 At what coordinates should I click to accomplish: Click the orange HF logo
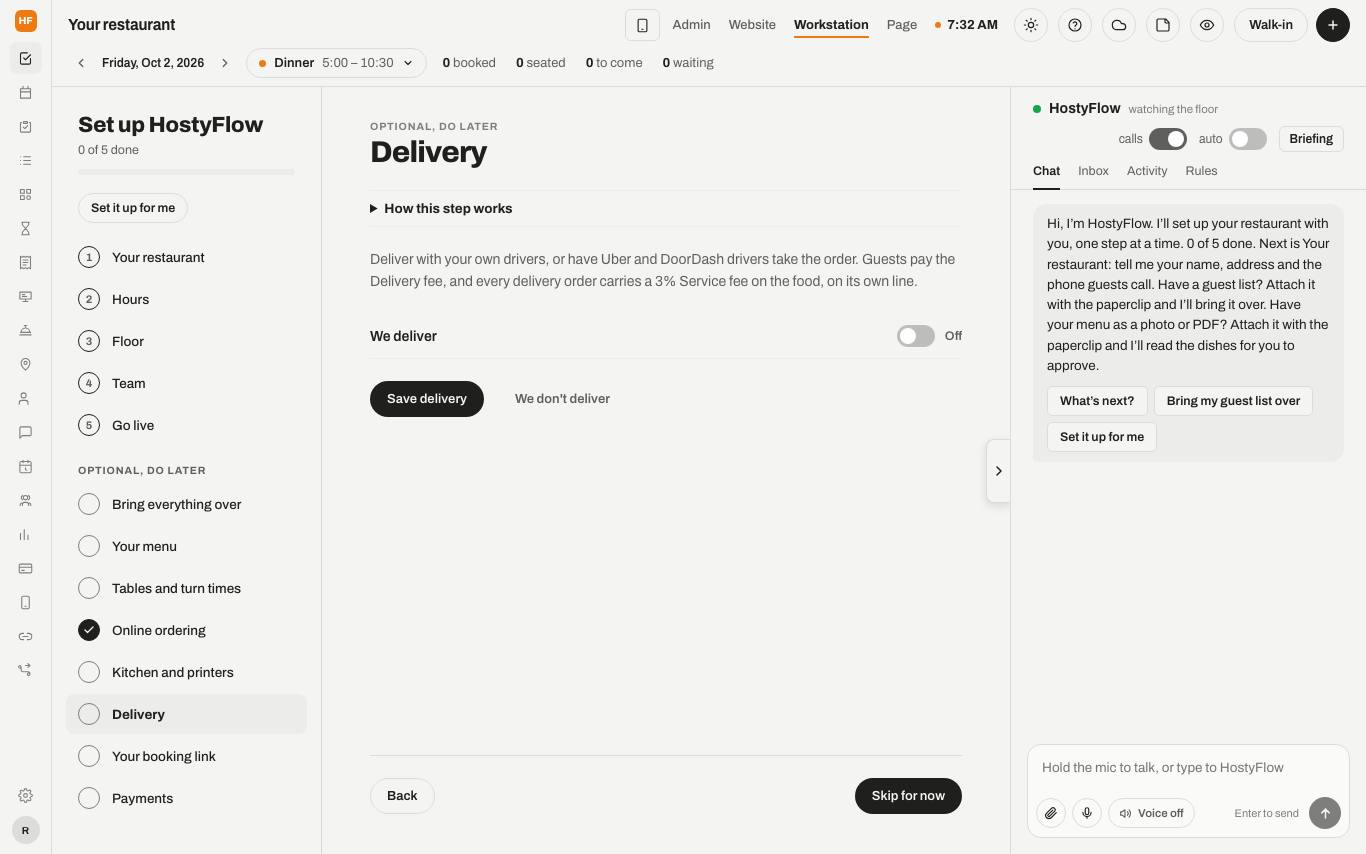[26, 20]
